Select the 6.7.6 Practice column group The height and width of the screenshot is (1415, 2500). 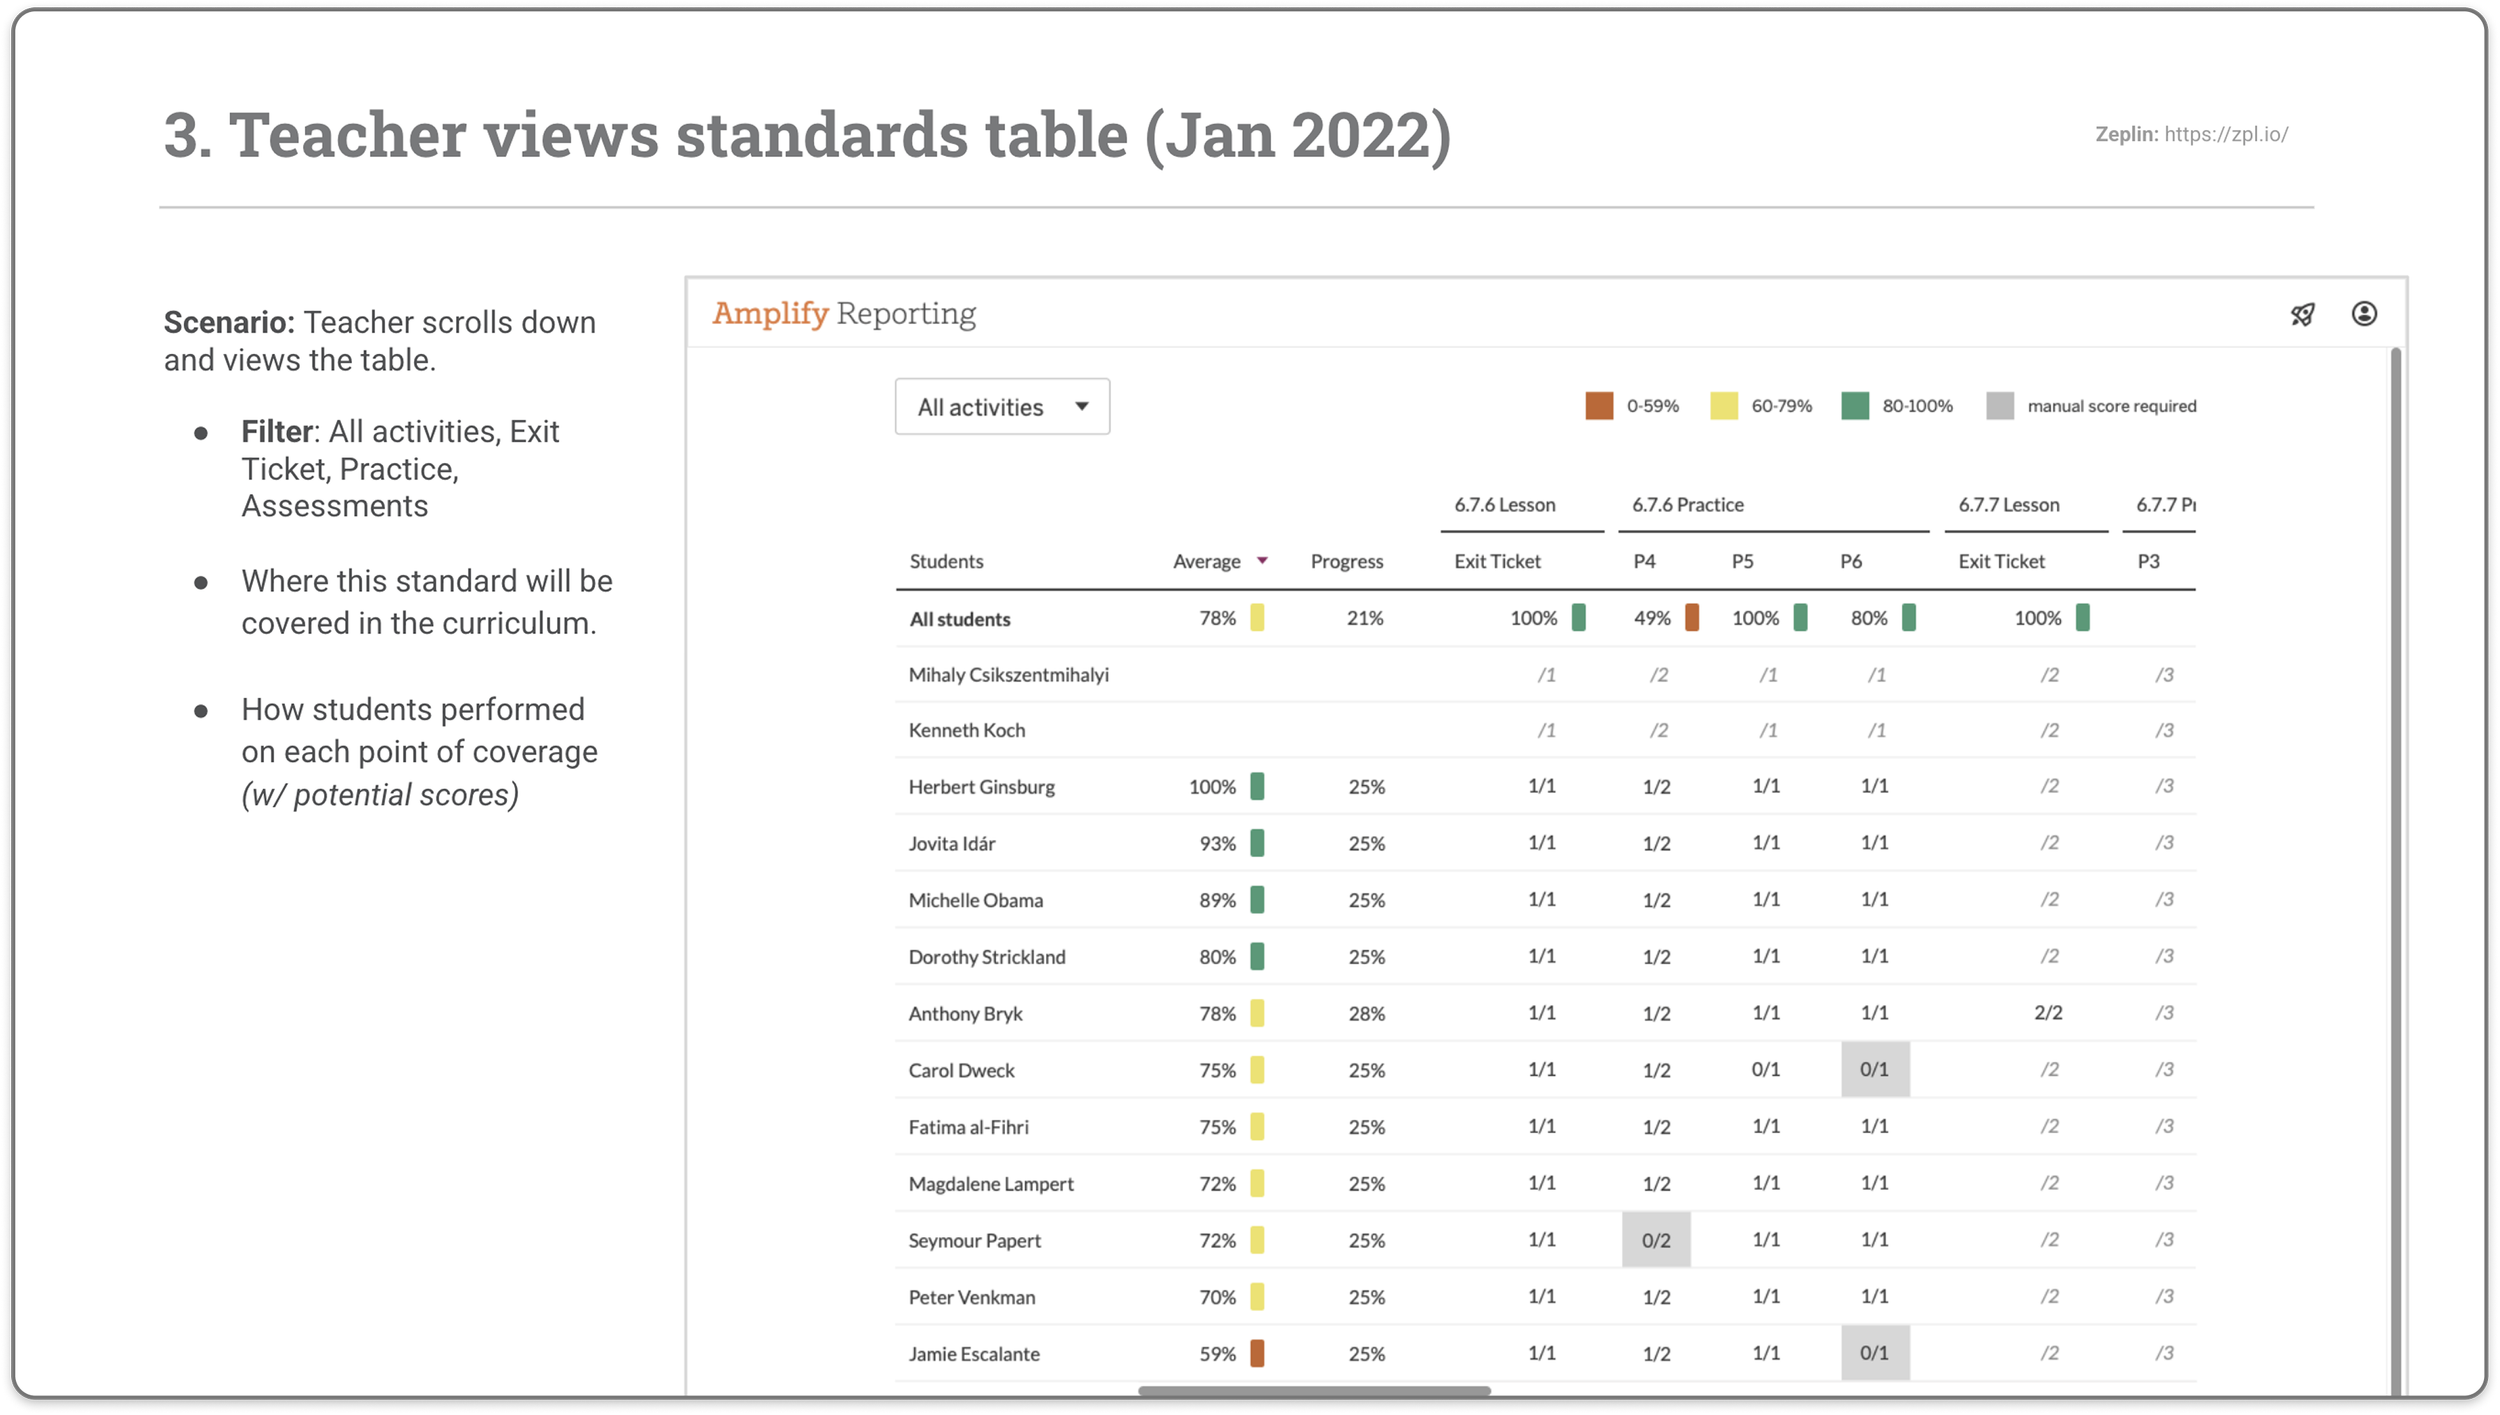point(1687,505)
